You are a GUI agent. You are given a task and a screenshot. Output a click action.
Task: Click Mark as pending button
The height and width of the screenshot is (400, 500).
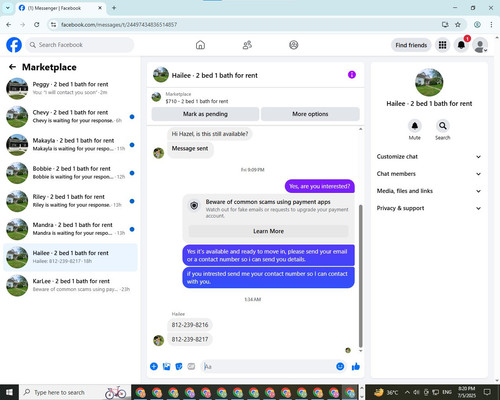(205, 114)
